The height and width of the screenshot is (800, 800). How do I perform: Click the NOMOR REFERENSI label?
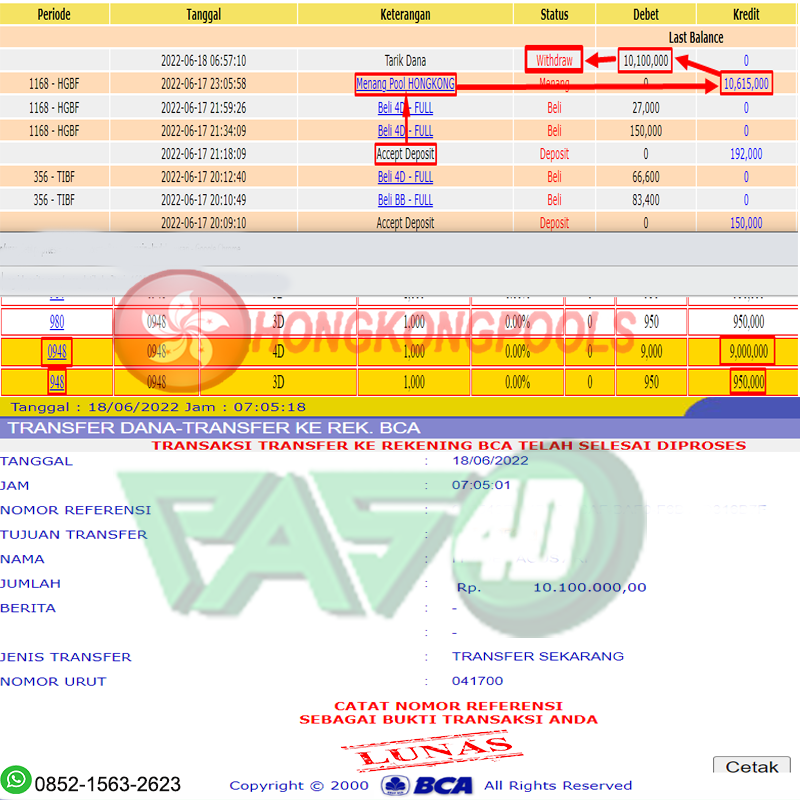(76, 510)
